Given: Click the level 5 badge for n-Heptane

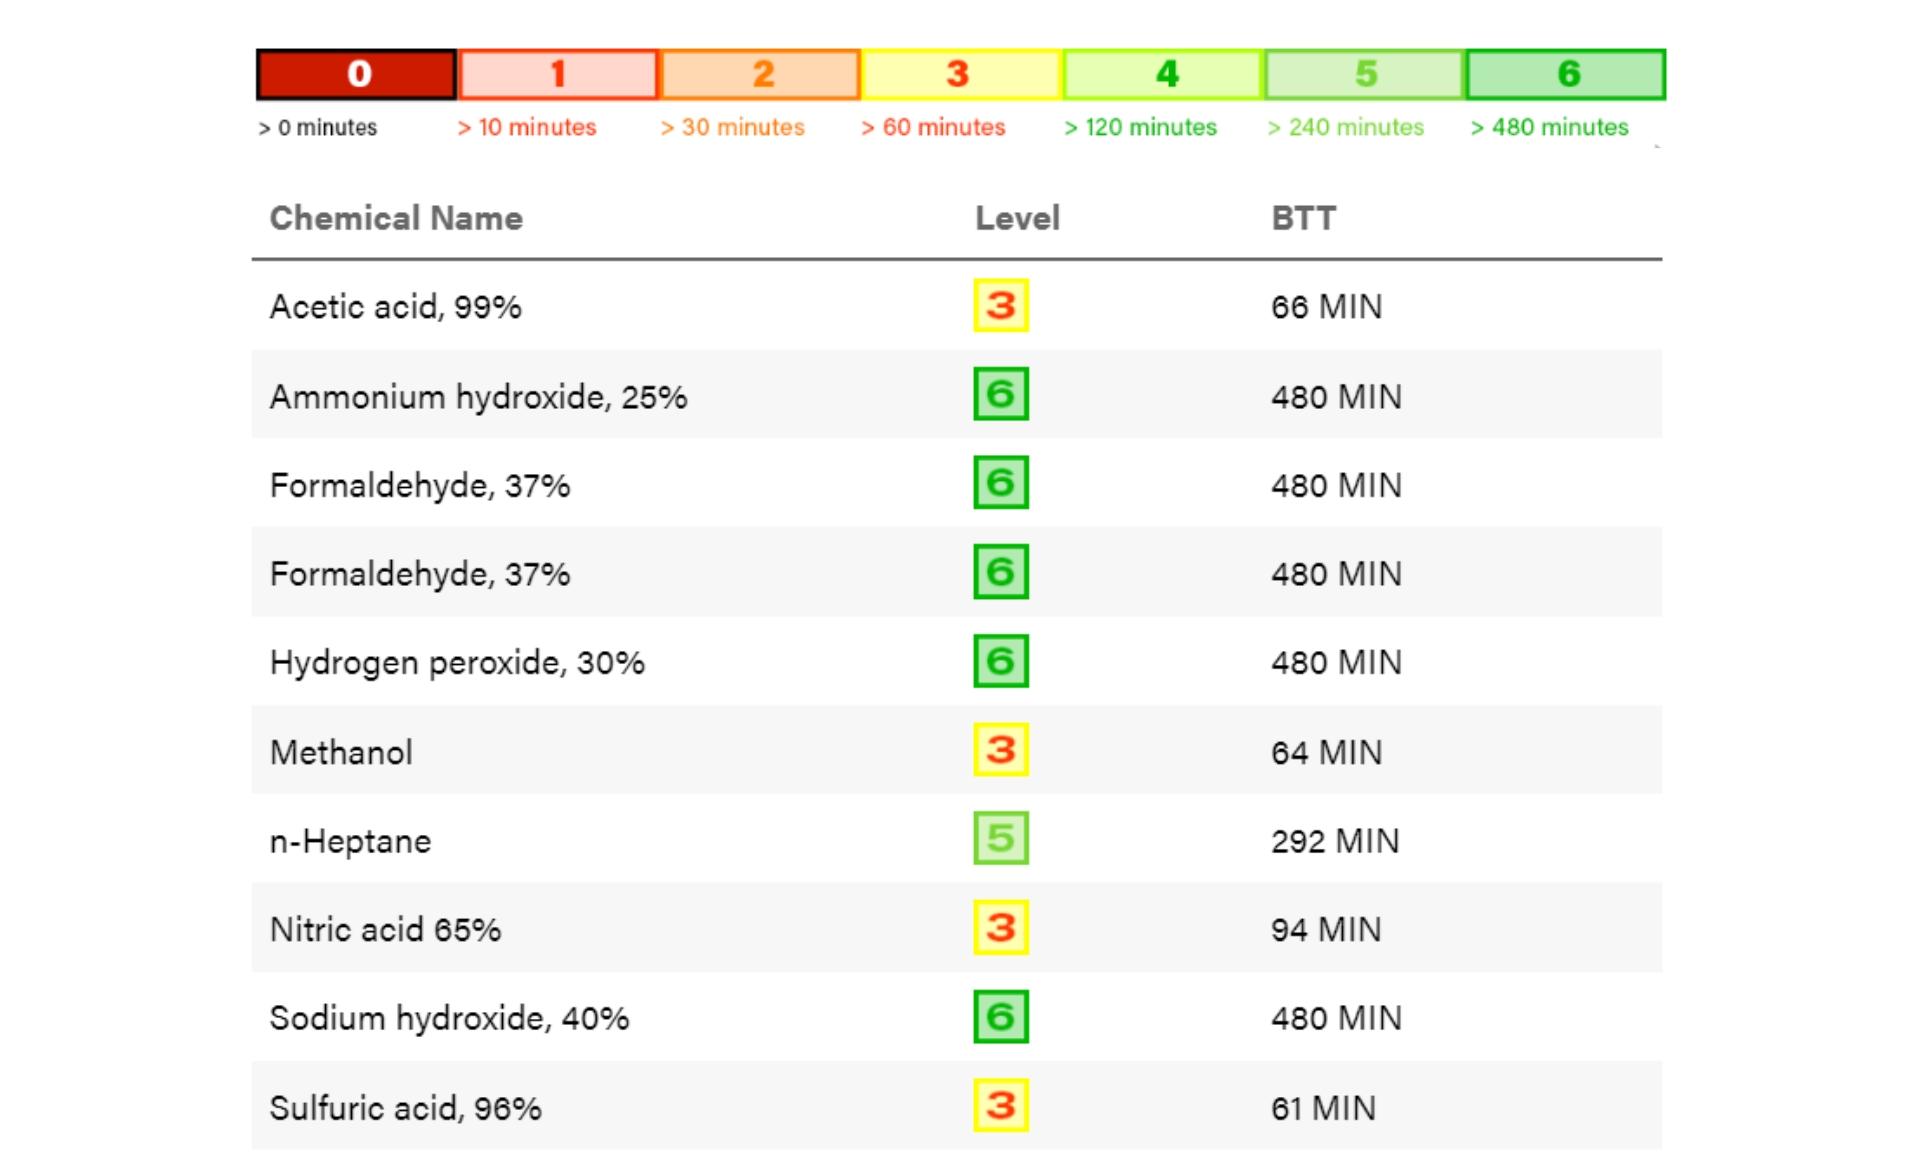Looking at the screenshot, I should click(x=1000, y=839).
